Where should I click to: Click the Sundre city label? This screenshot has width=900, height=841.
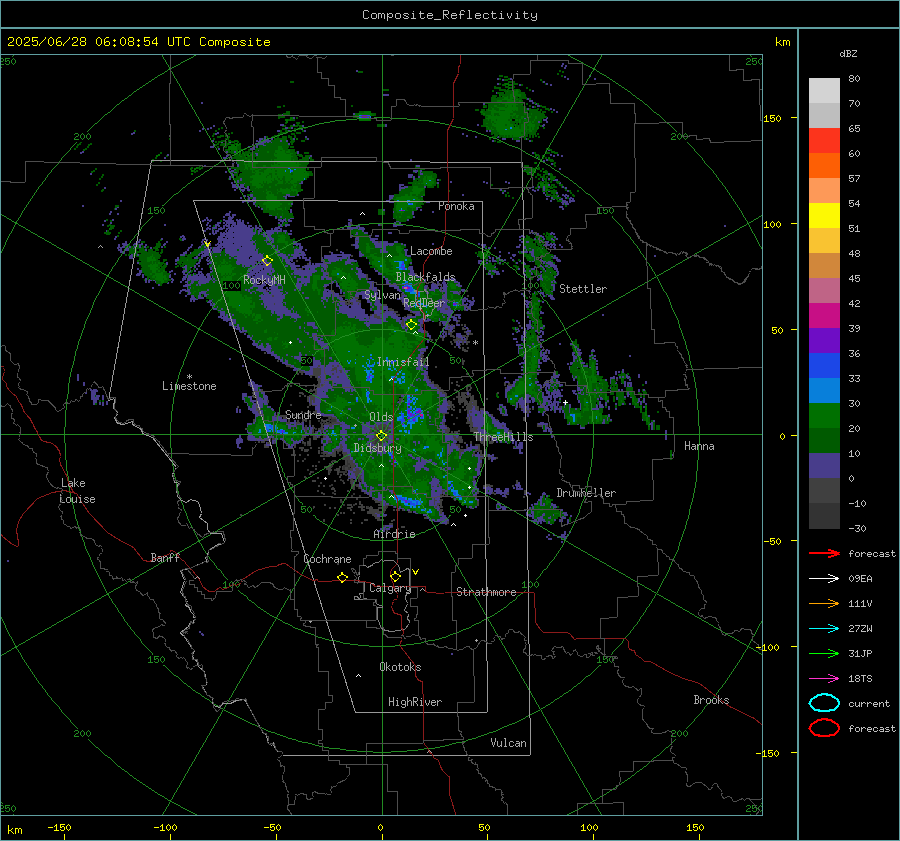303,414
